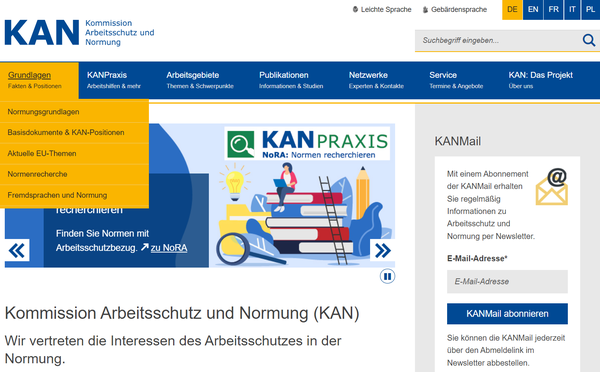The image size is (600, 372).
Task: Select DE language
Action: [512, 10]
